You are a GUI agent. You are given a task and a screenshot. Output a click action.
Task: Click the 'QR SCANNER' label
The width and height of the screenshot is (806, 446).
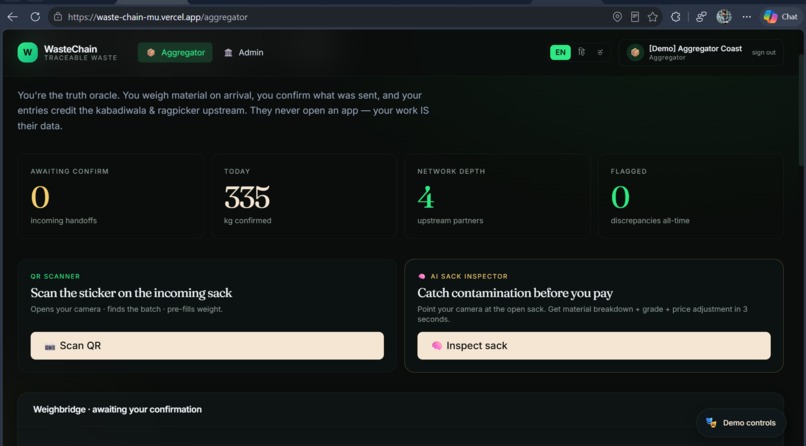point(55,276)
